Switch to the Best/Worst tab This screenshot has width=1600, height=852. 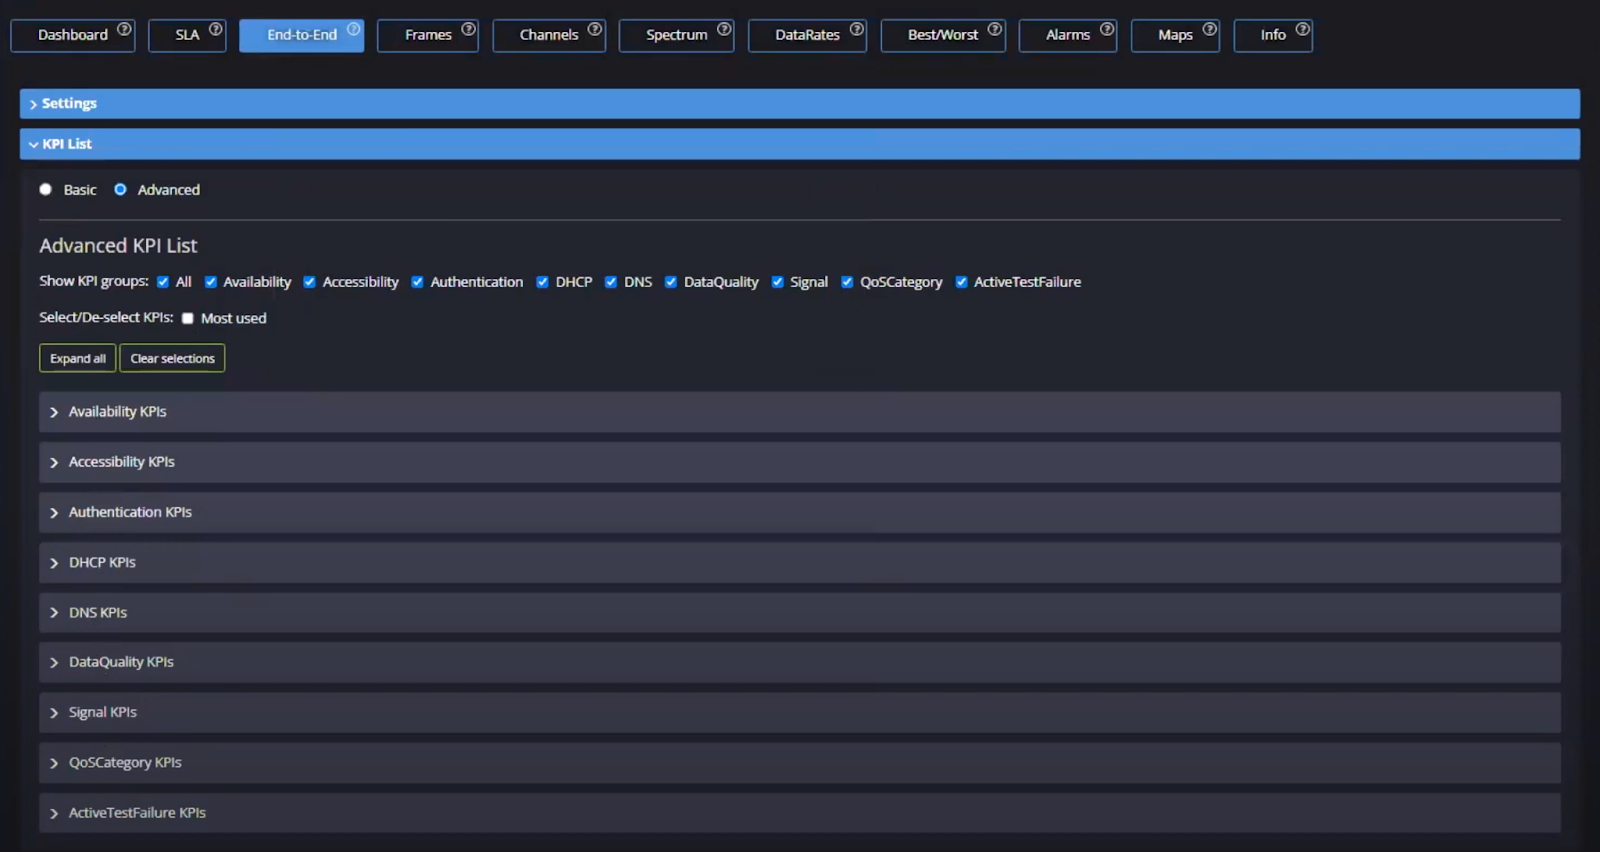coord(942,35)
